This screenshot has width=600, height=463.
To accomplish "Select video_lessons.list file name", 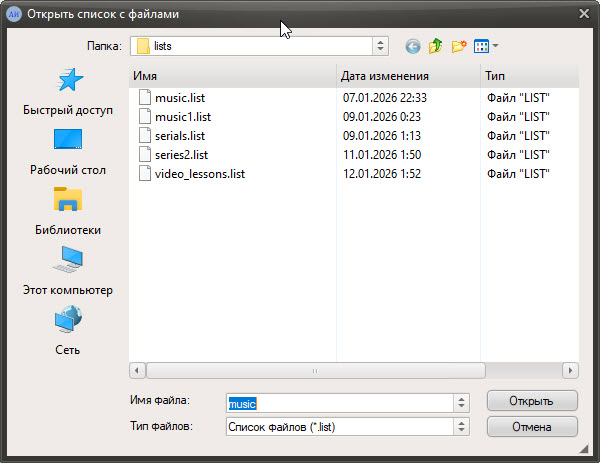I will tap(200, 174).
